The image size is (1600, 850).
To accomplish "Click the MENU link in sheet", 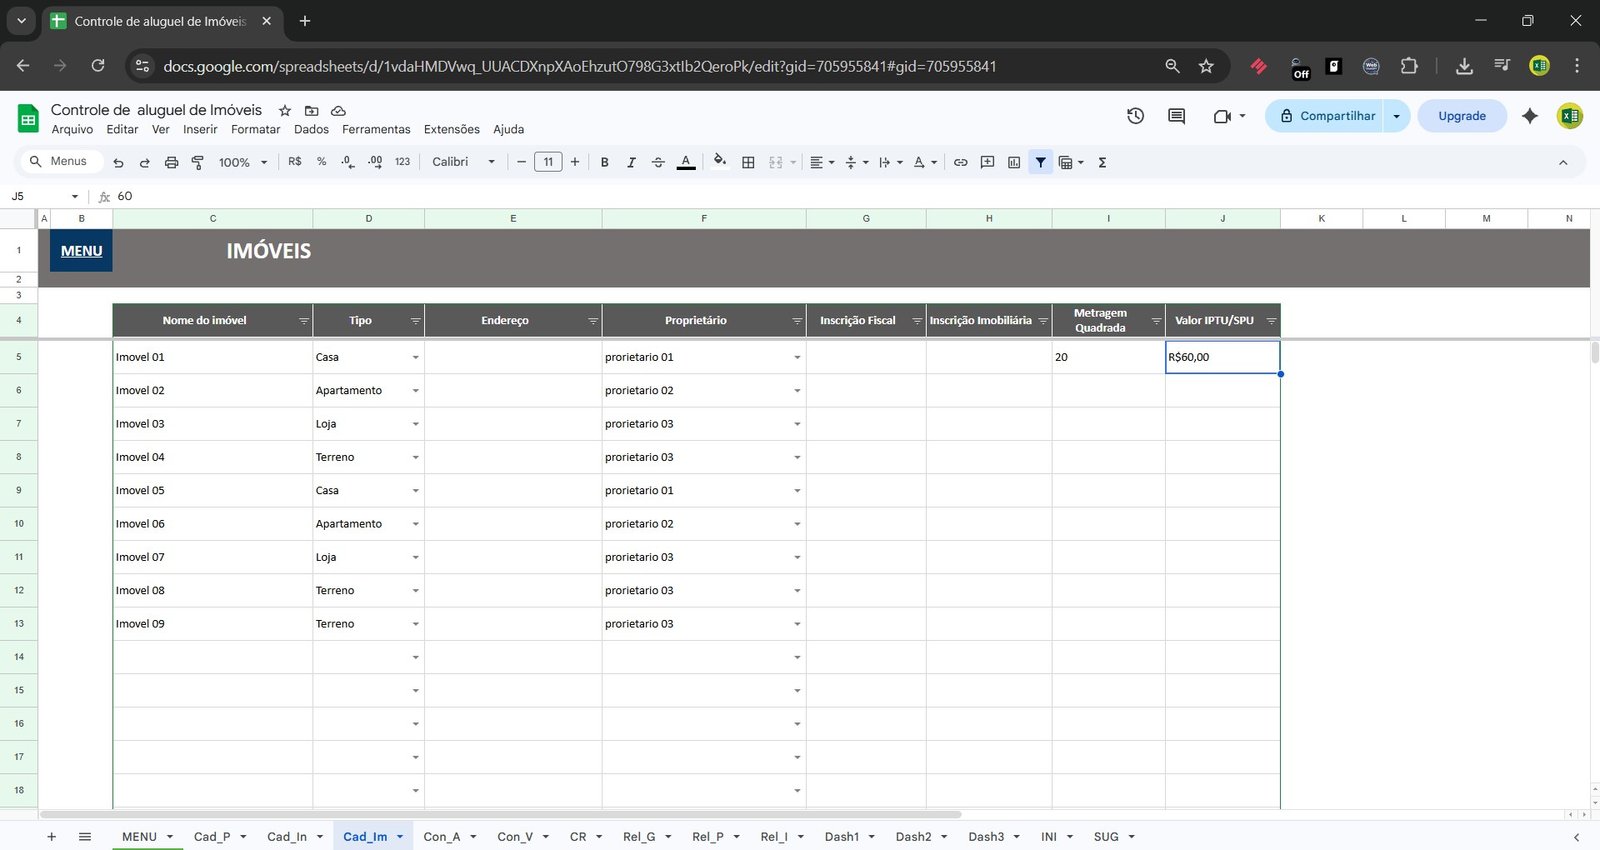I will (81, 251).
